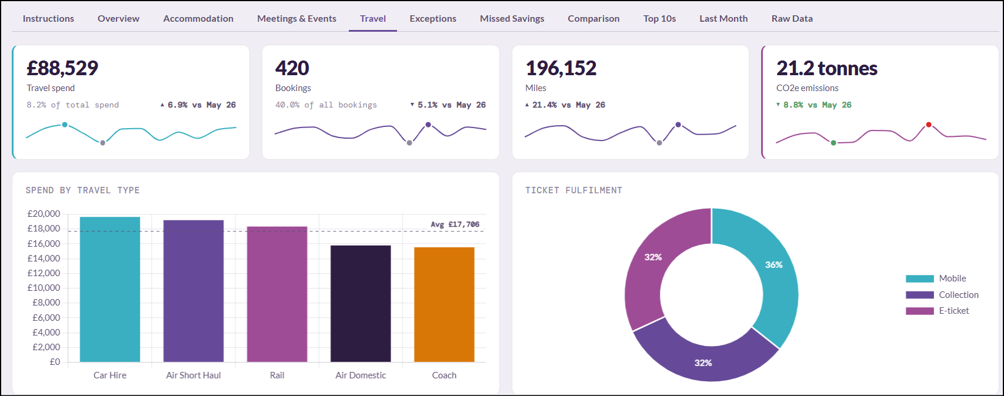The height and width of the screenshot is (396, 1004).
Task: Click the teal Mobile legend swatch
Action: [919, 279]
